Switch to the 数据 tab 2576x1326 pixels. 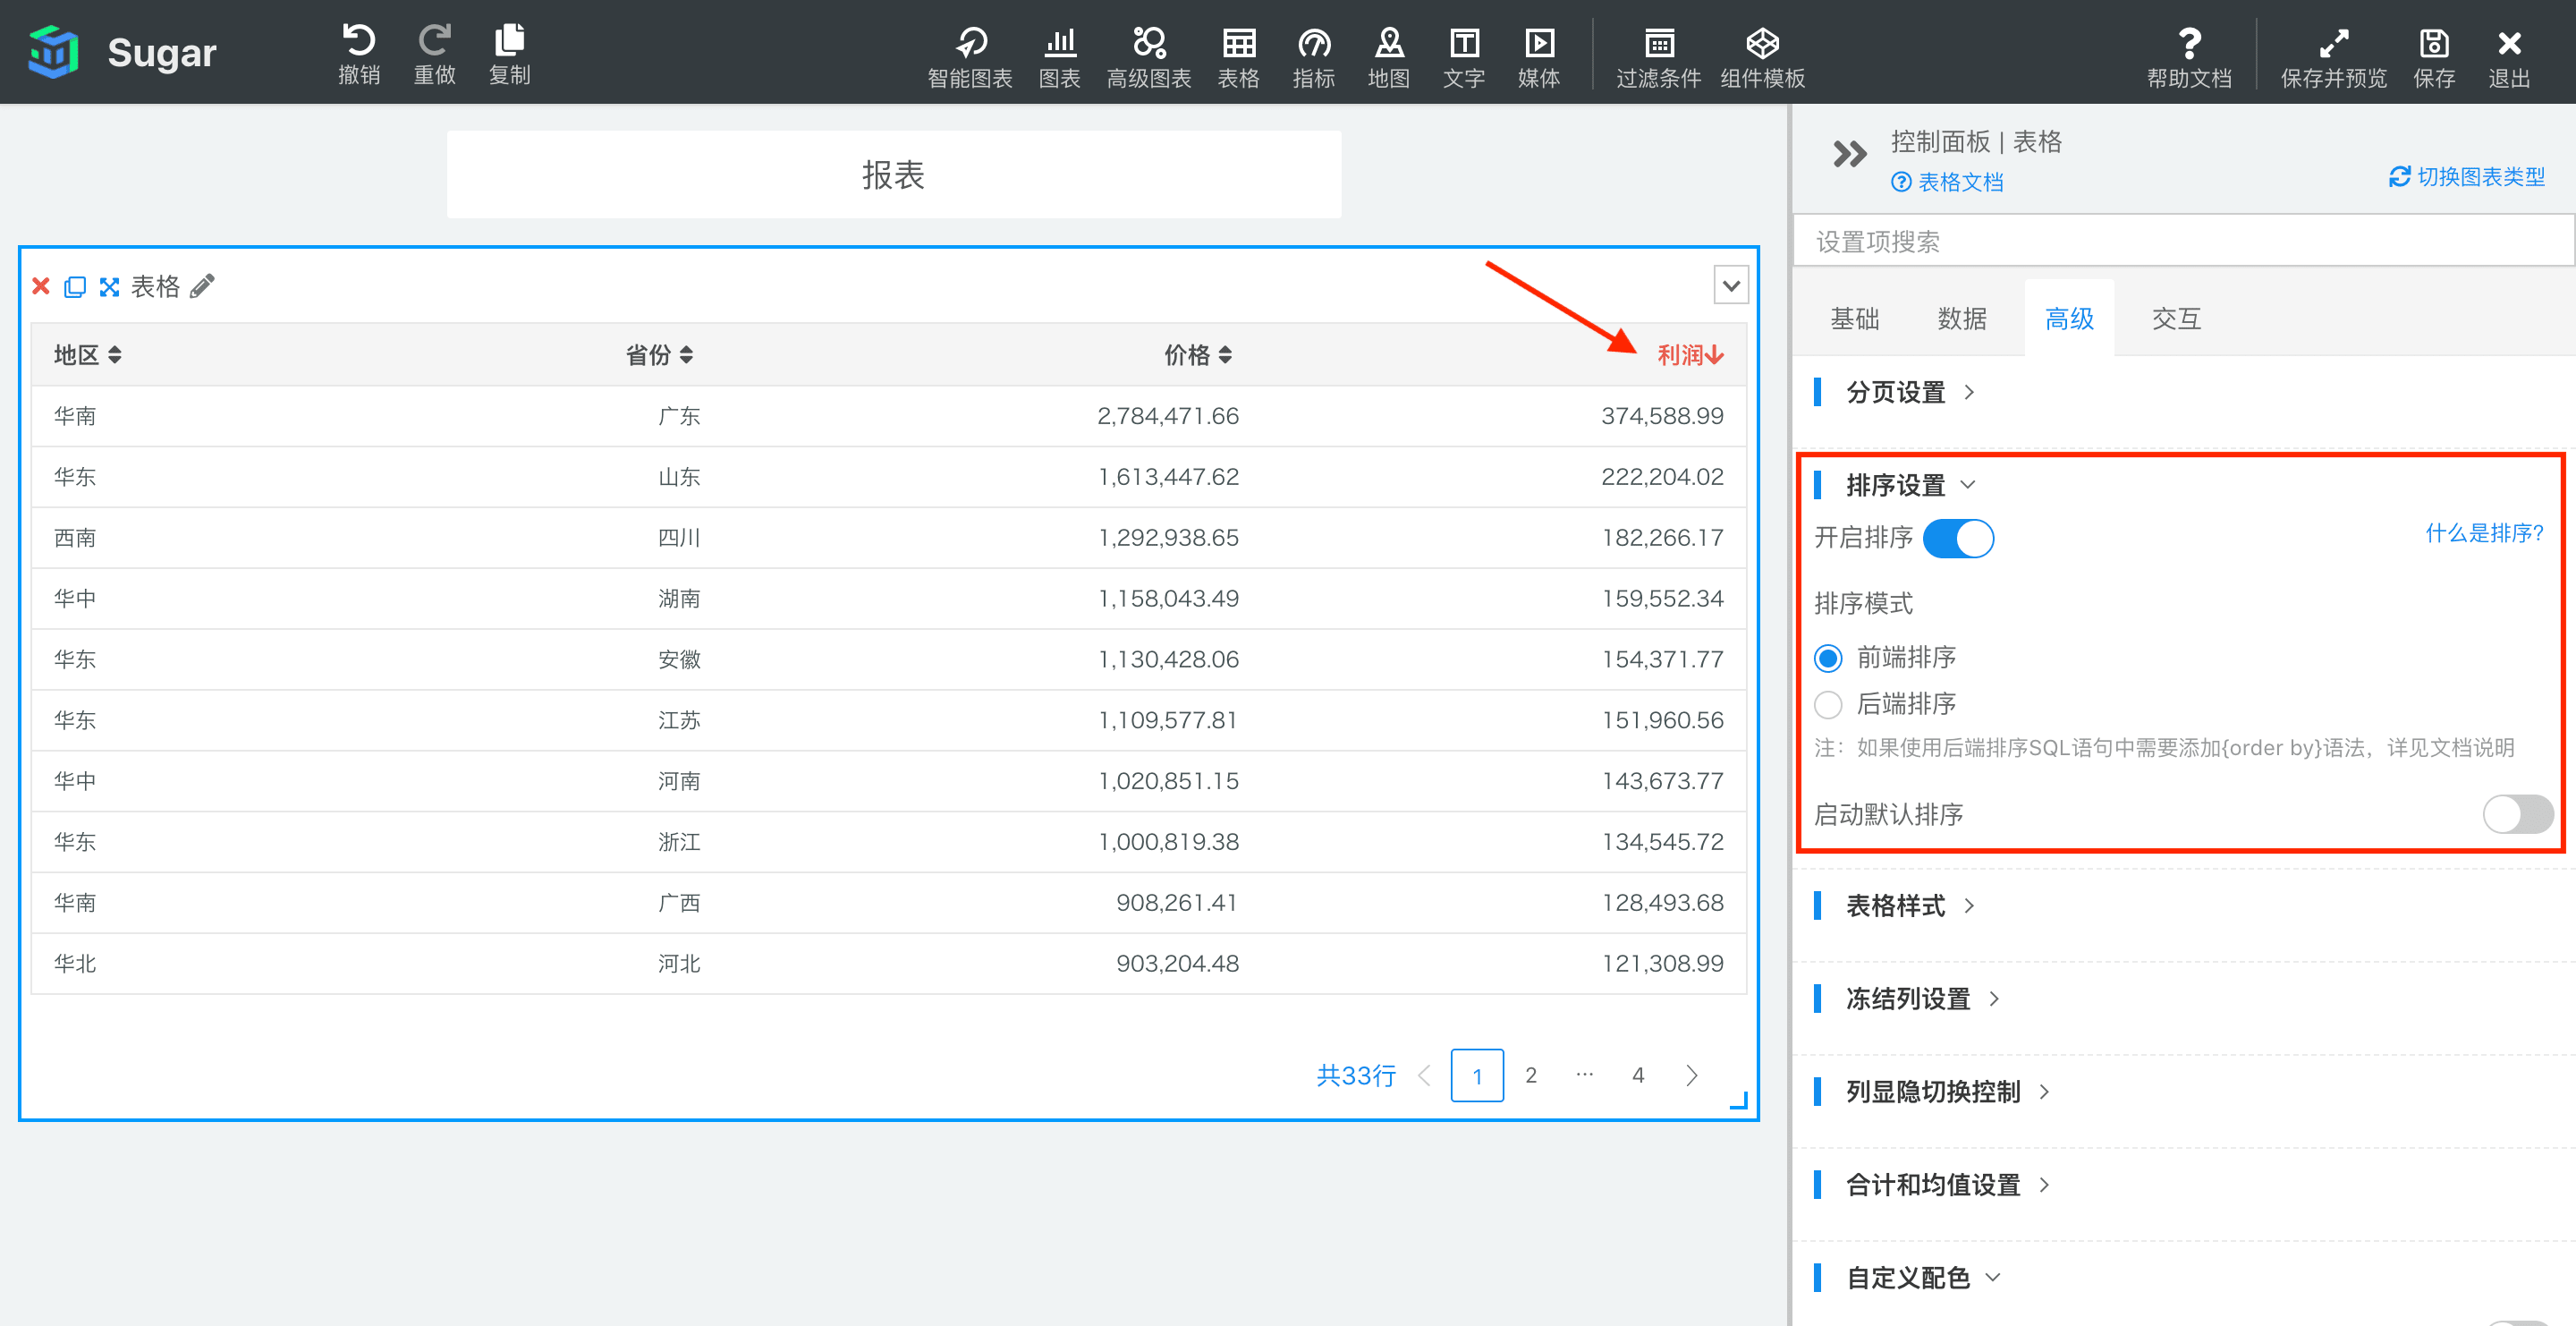[1961, 319]
